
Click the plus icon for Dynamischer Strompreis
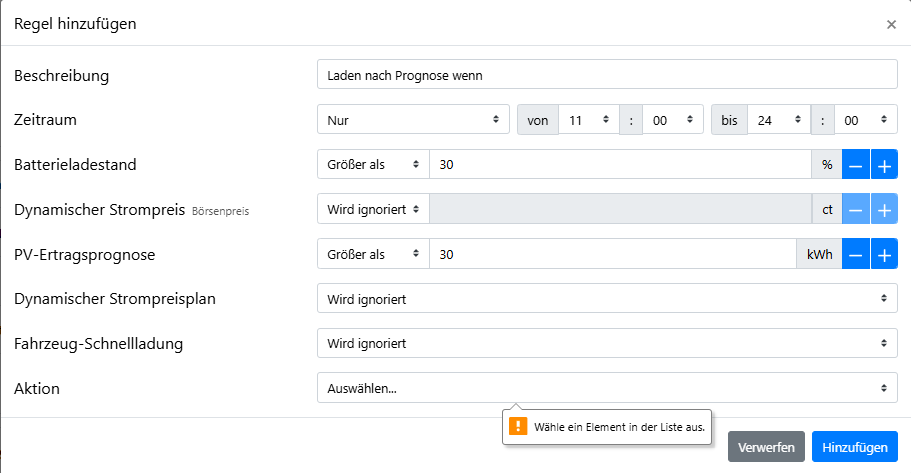coord(884,209)
